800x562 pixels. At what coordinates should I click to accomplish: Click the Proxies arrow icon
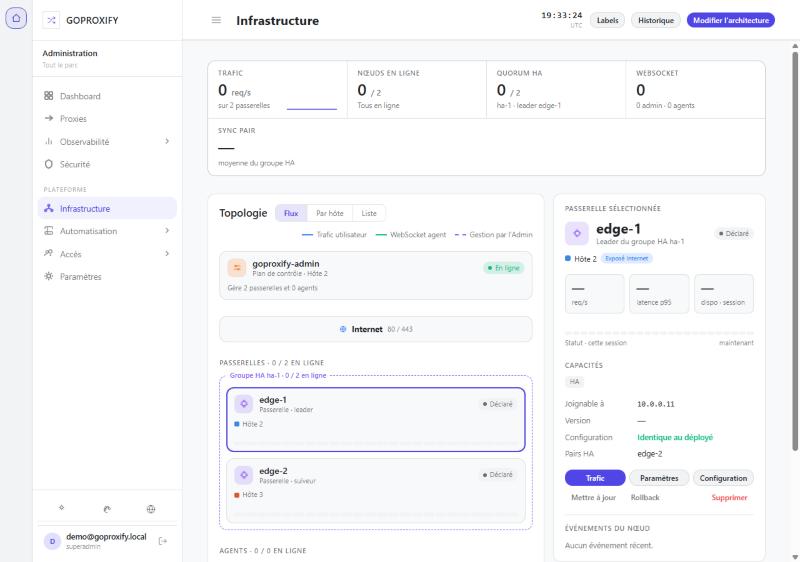click(48, 118)
